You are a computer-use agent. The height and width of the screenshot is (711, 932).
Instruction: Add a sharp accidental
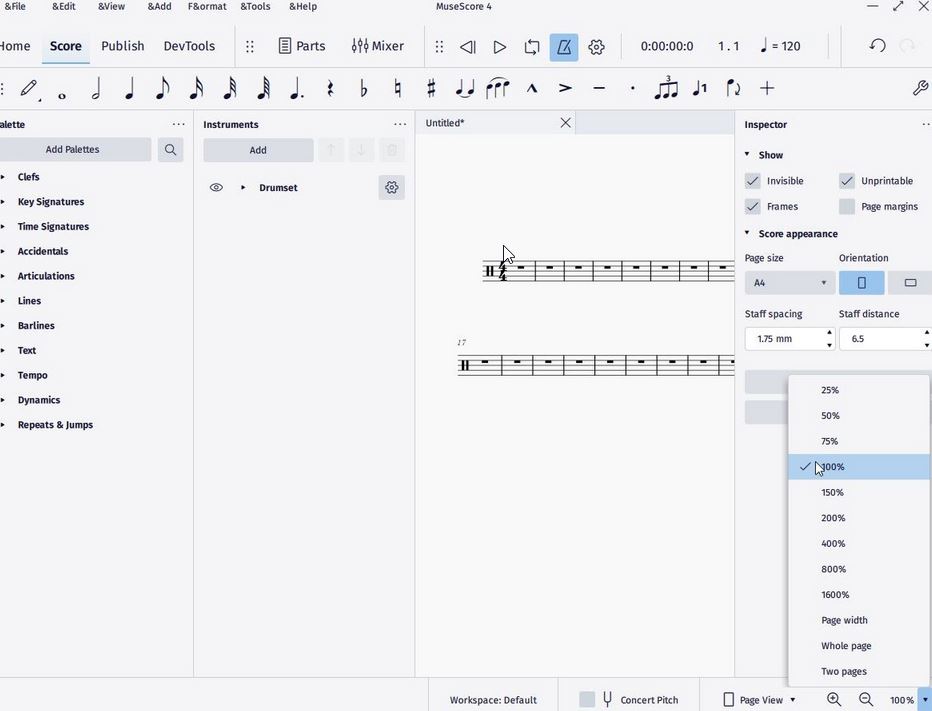[x=430, y=88]
